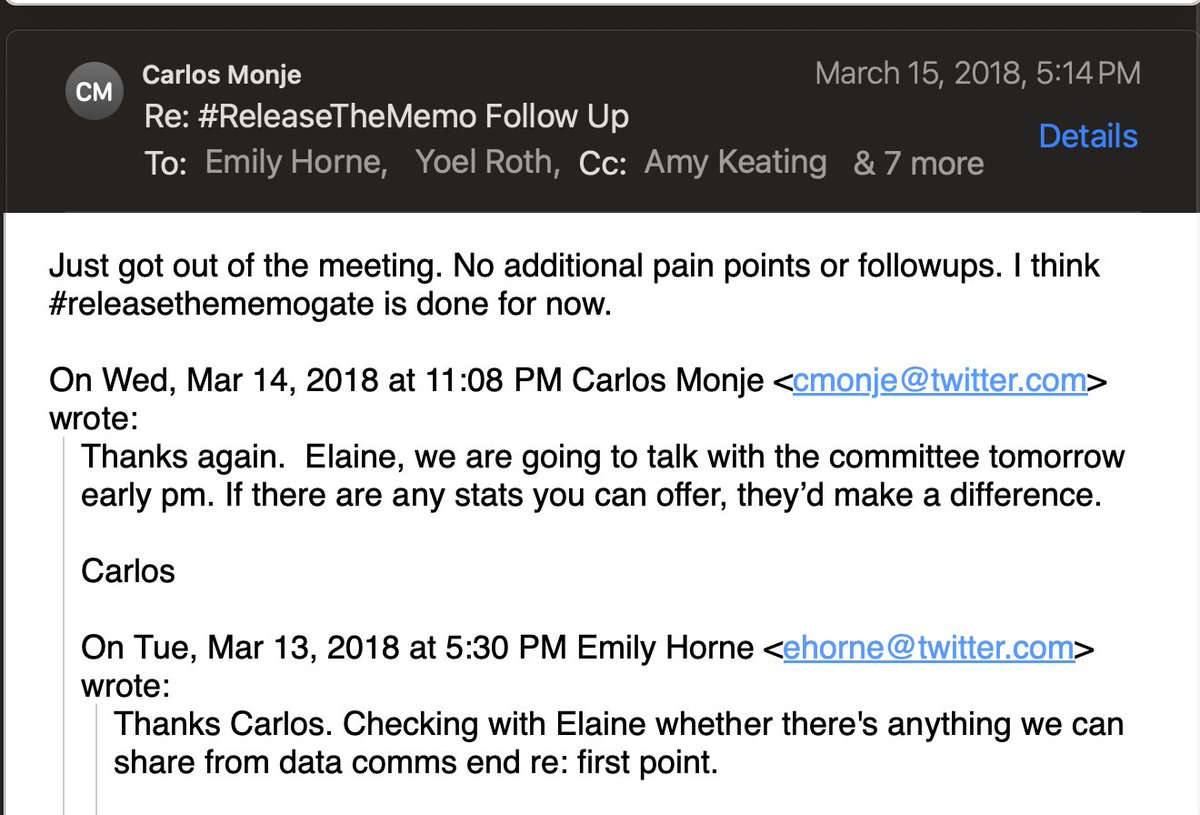
Task: Click the subject 'Re: #ReleaseTheMemo Follow Up'
Action: (385, 117)
